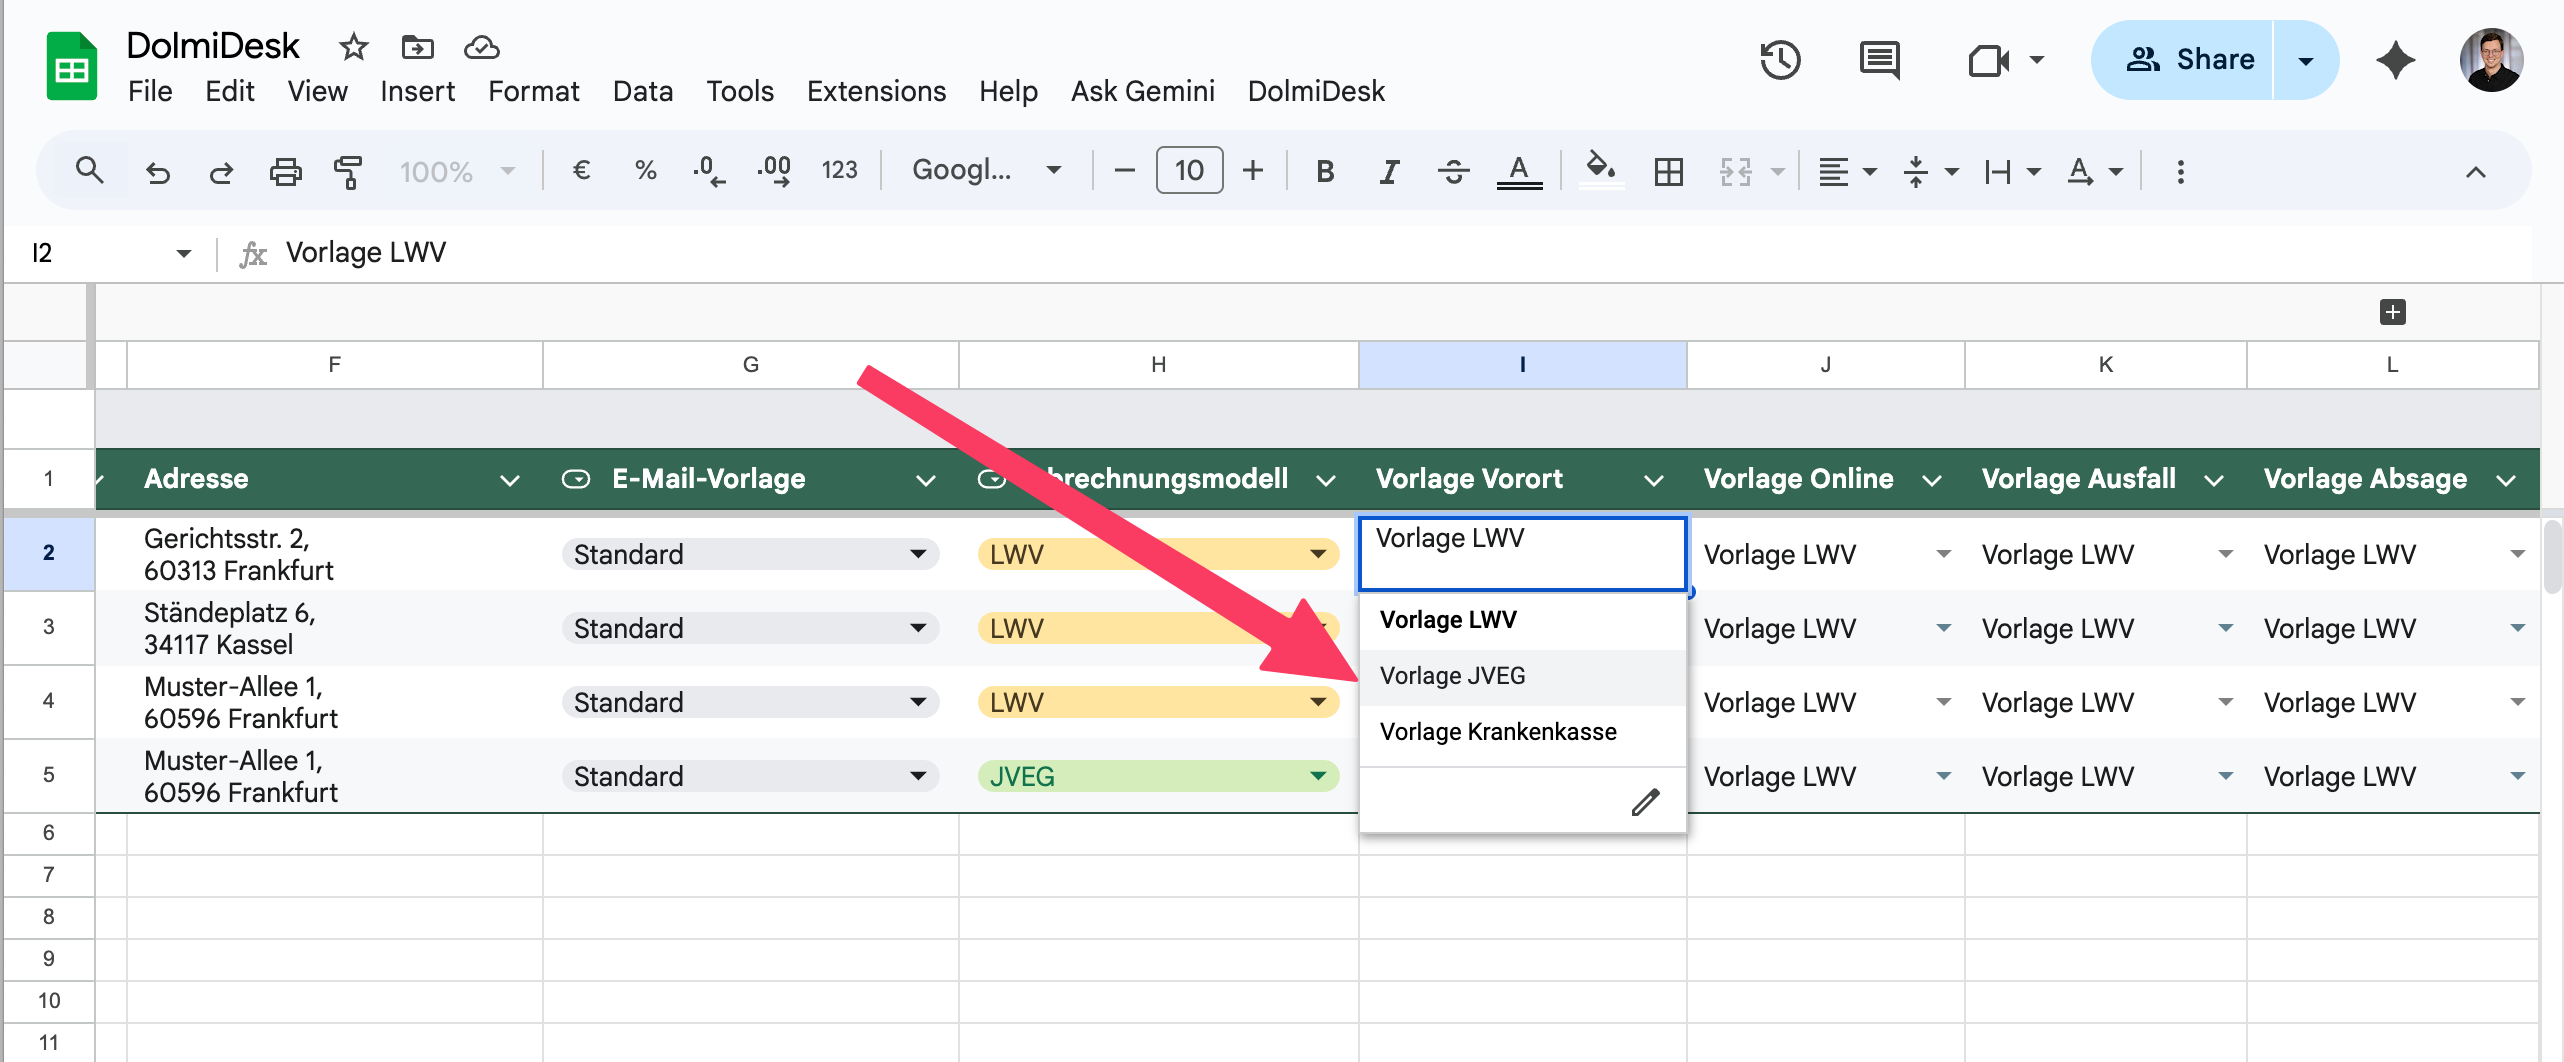Screen dimensions: 2564x1062
Task: Star the DolmiDesk document
Action: (x=353, y=47)
